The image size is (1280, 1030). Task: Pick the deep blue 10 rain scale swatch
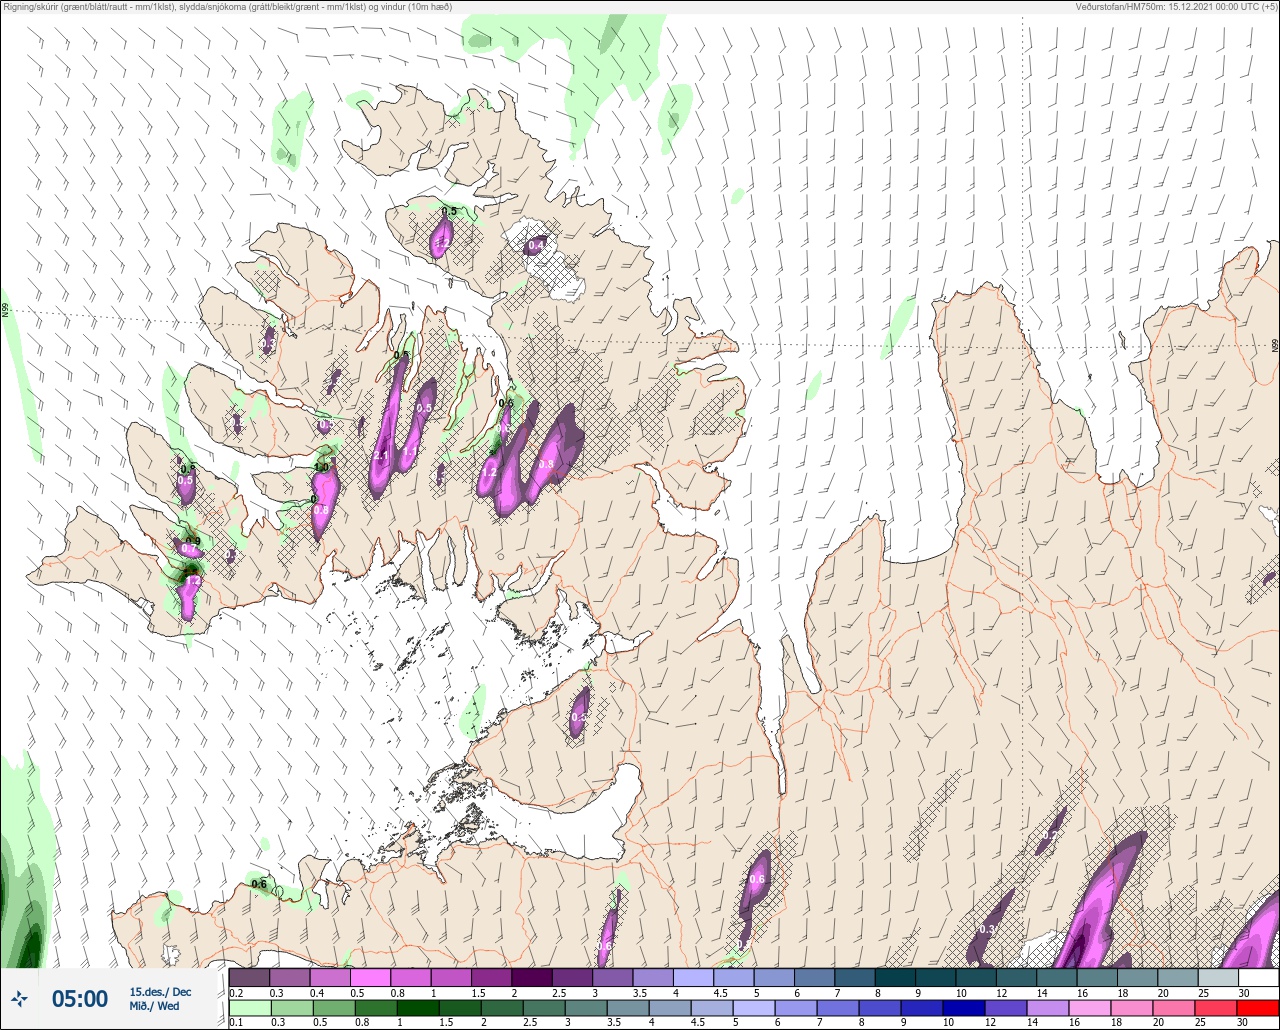pos(965,1008)
